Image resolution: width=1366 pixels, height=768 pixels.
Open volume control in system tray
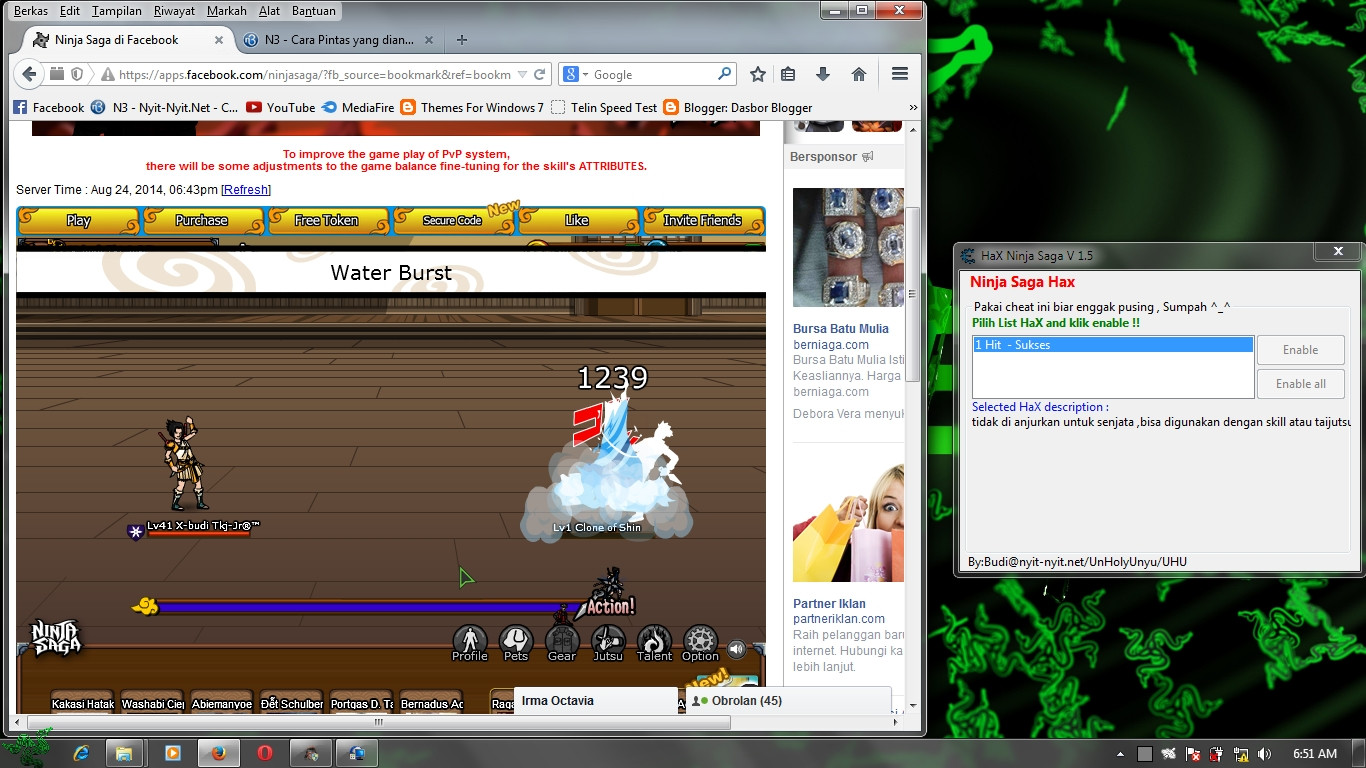click(x=1265, y=753)
